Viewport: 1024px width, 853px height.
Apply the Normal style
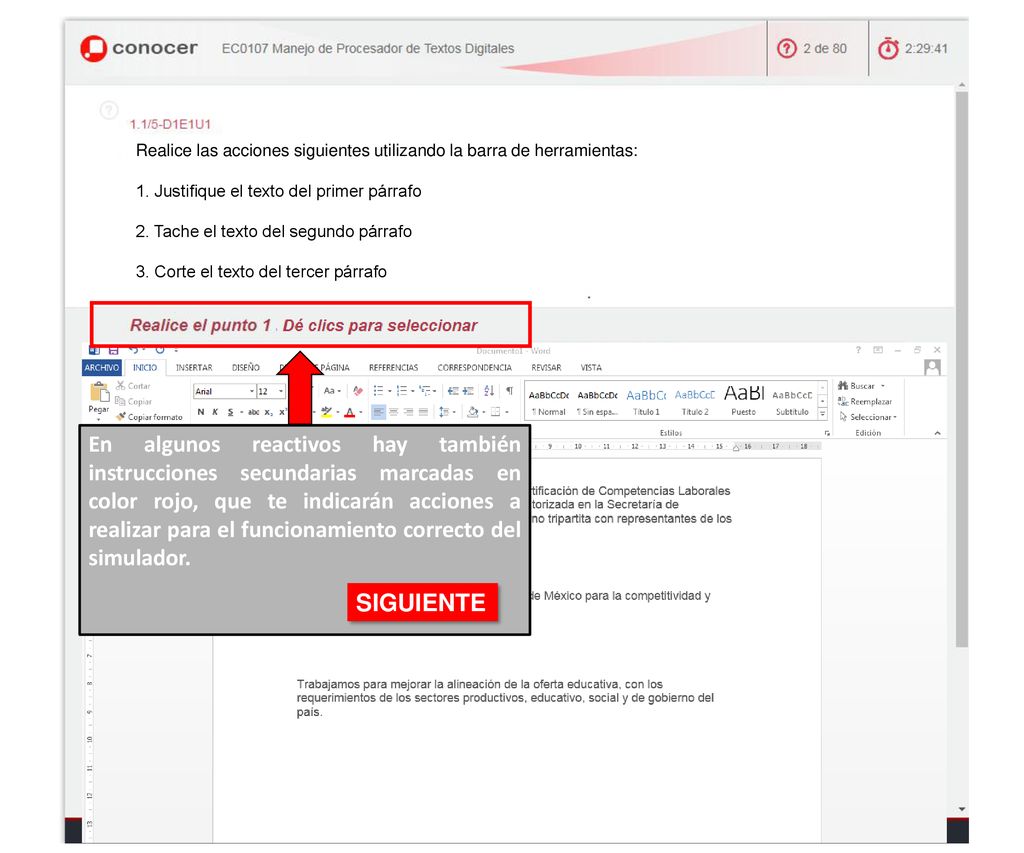tap(549, 402)
